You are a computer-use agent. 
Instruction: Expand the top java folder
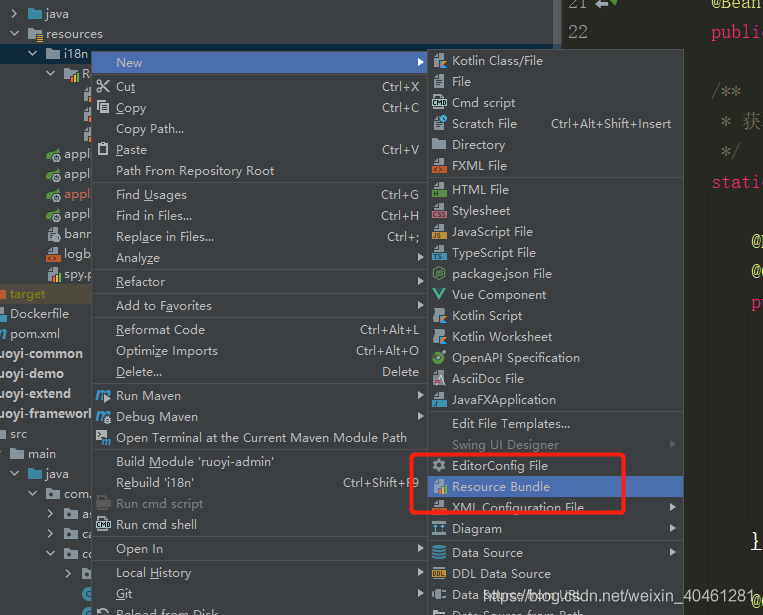[x=14, y=13]
